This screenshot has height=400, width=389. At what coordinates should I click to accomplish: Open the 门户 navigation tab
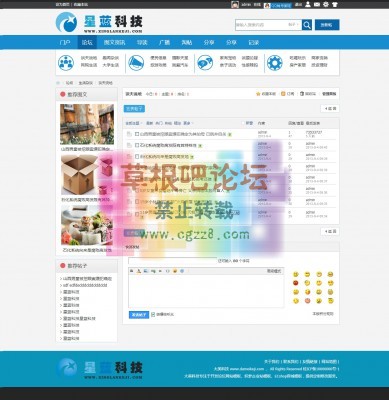click(65, 42)
